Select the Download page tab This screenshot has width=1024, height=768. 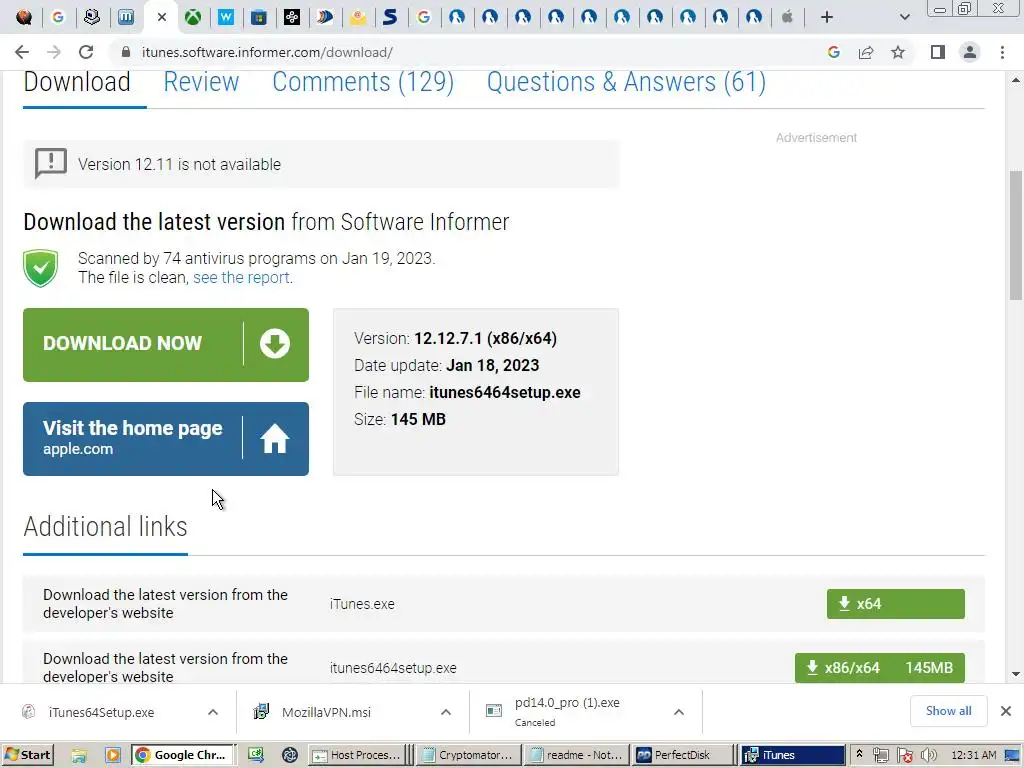click(77, 82)
